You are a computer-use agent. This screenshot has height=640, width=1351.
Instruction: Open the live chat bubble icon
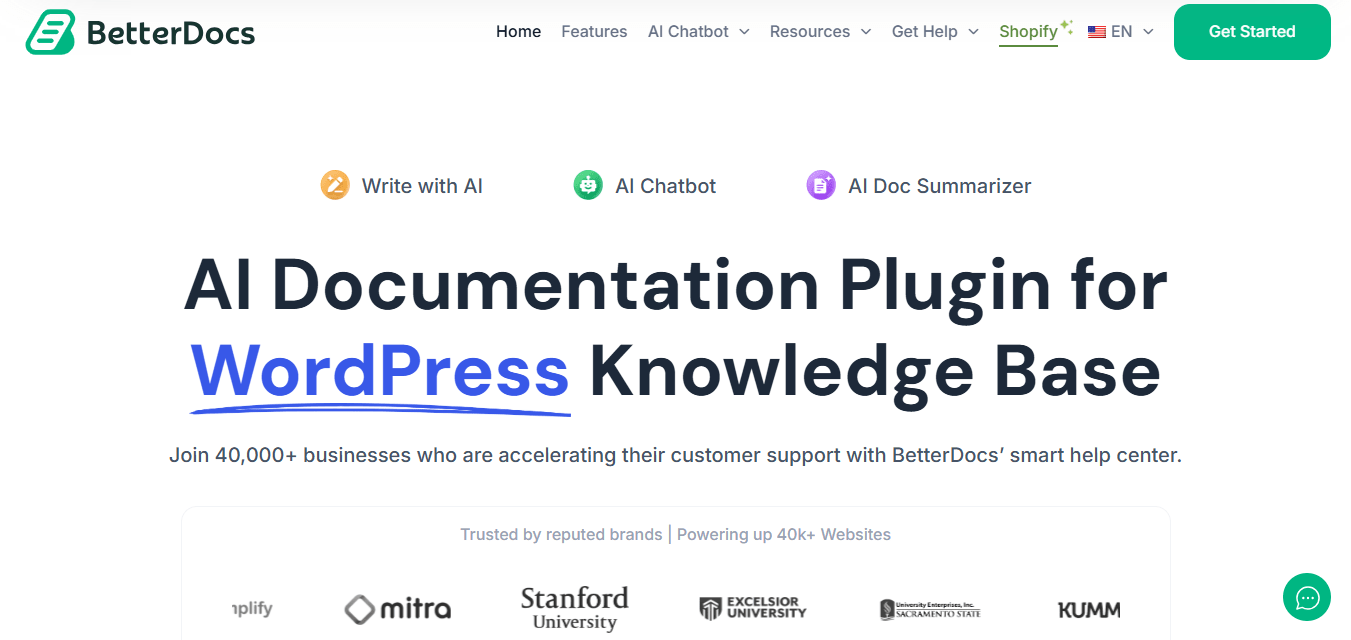(x=1307, y=597)
